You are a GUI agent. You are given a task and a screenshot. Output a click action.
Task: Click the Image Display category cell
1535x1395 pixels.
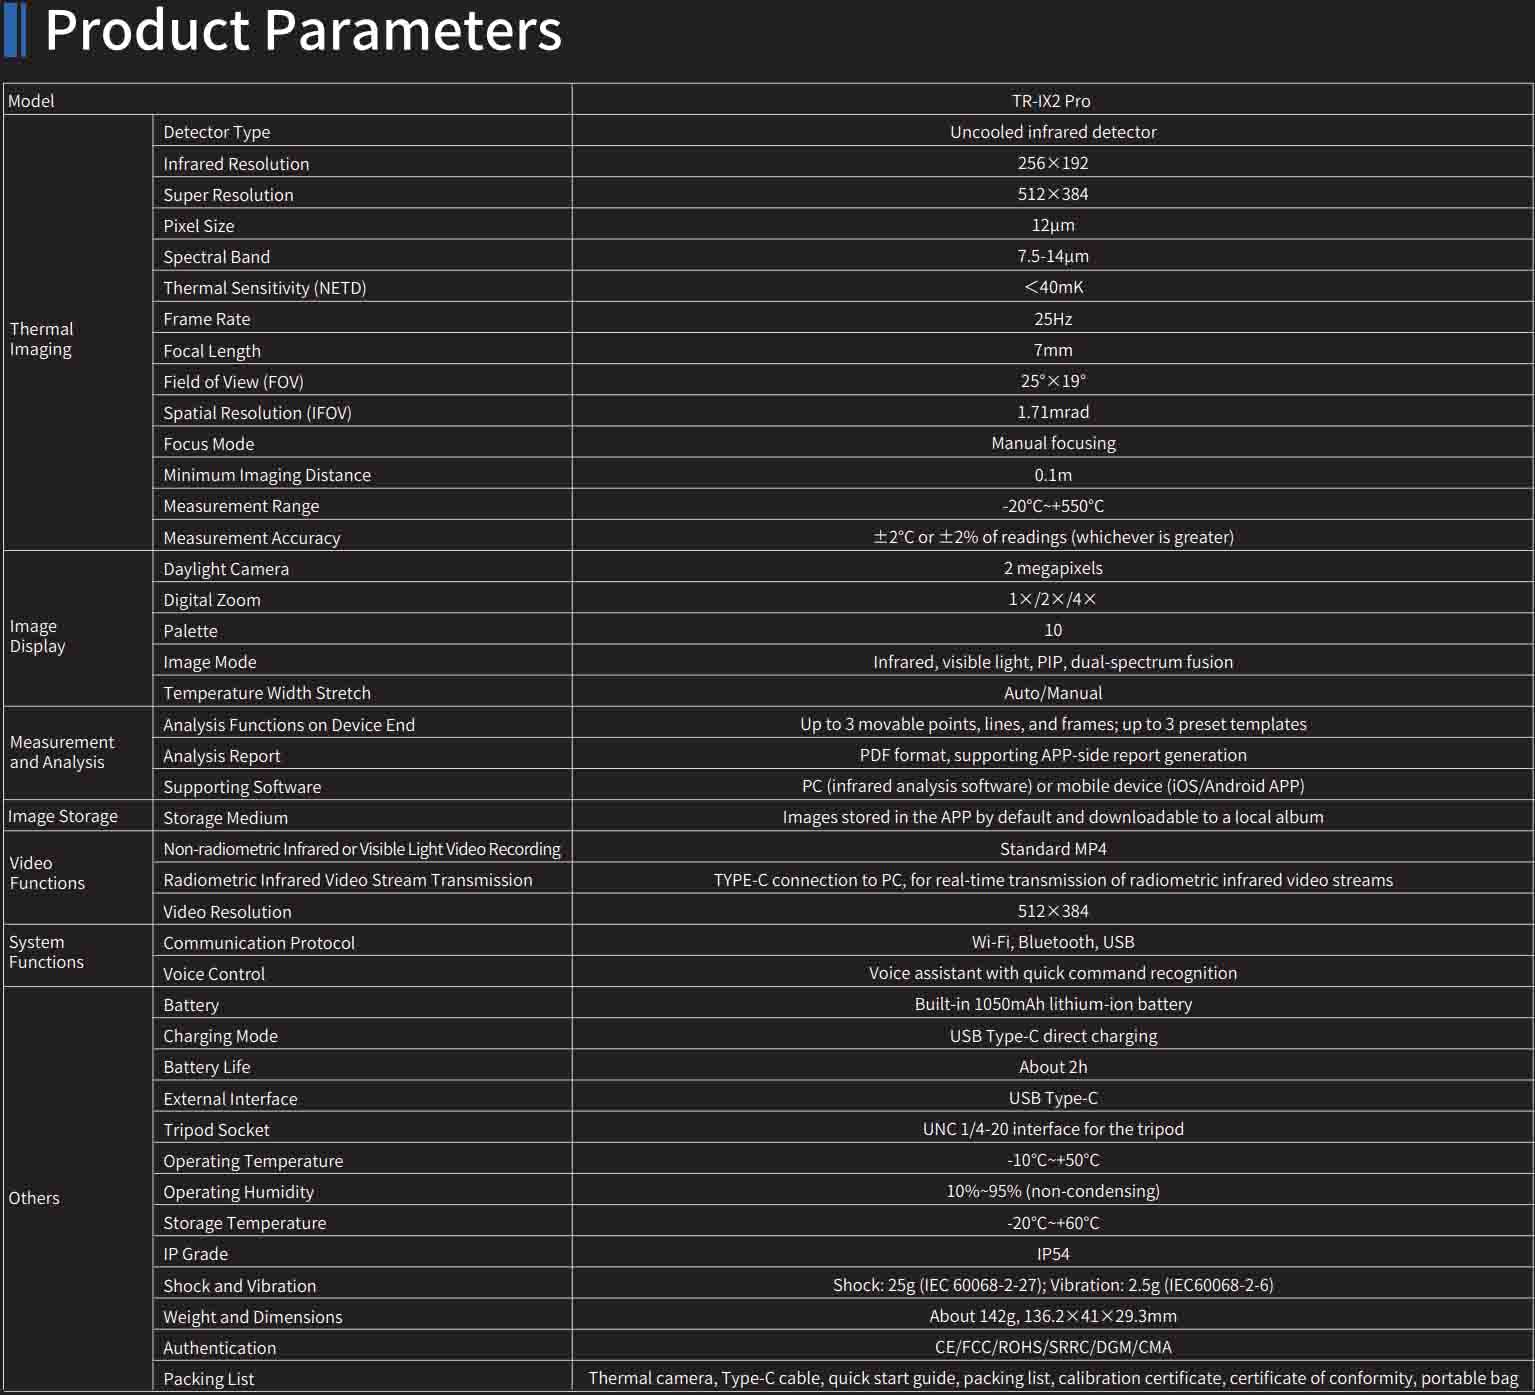pos(38,636)
